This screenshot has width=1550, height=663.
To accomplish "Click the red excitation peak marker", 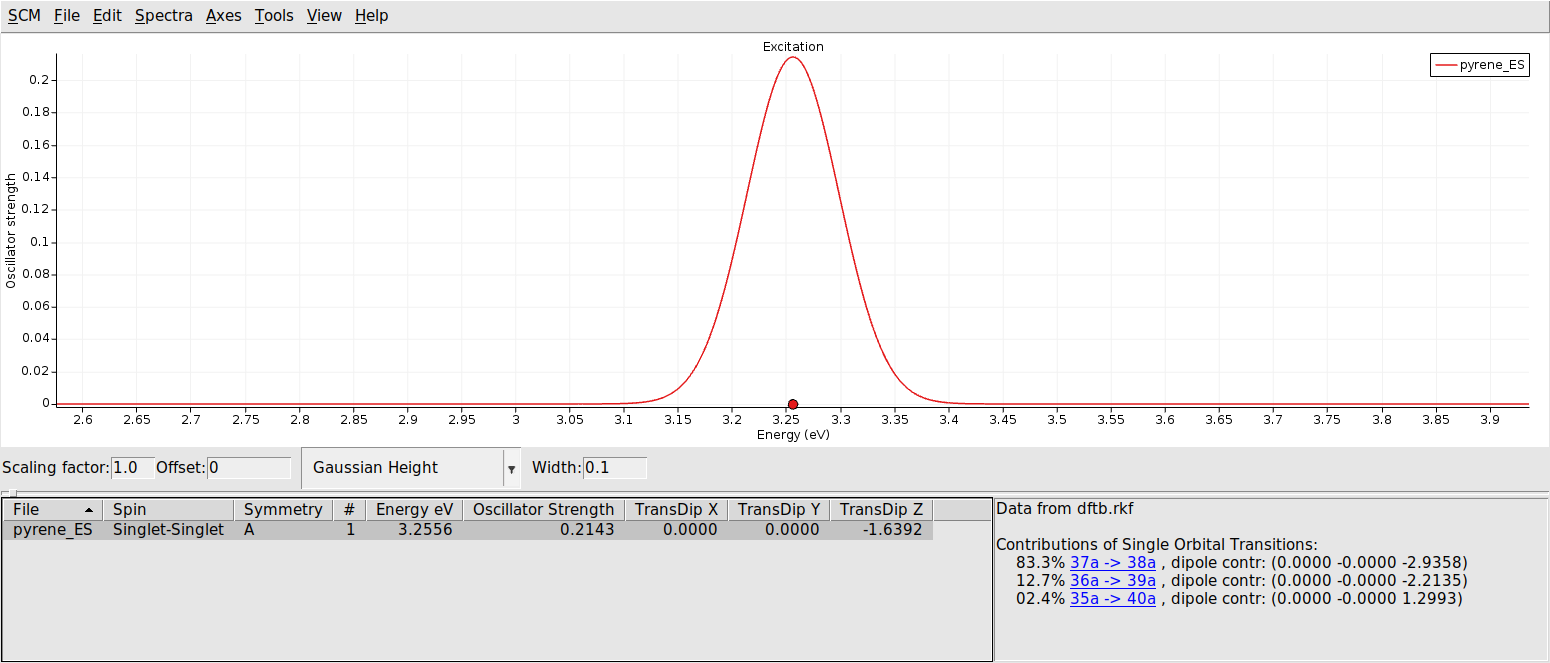I will pos(792,404).
